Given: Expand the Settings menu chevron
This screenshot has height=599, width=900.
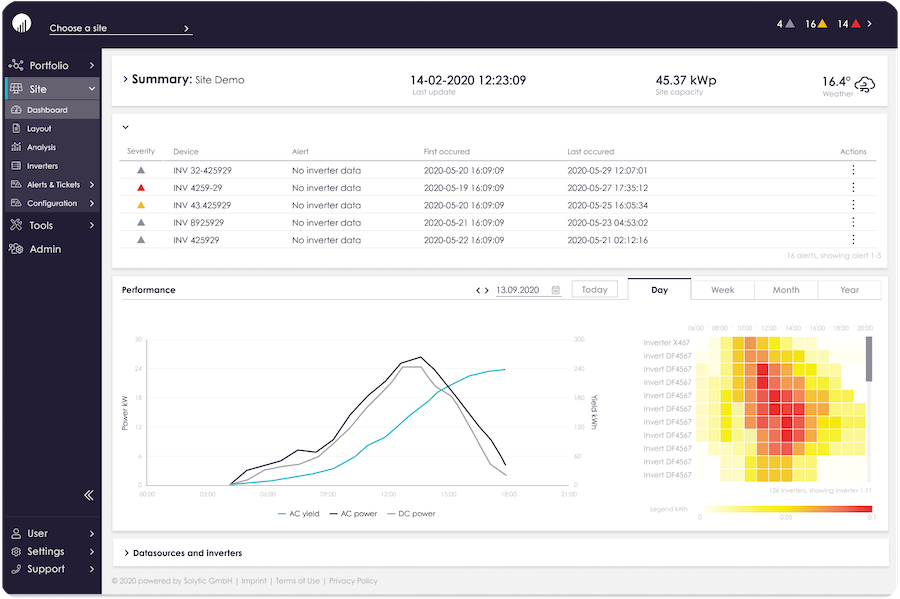Looking at the screenshot, I should click(92, 551).
